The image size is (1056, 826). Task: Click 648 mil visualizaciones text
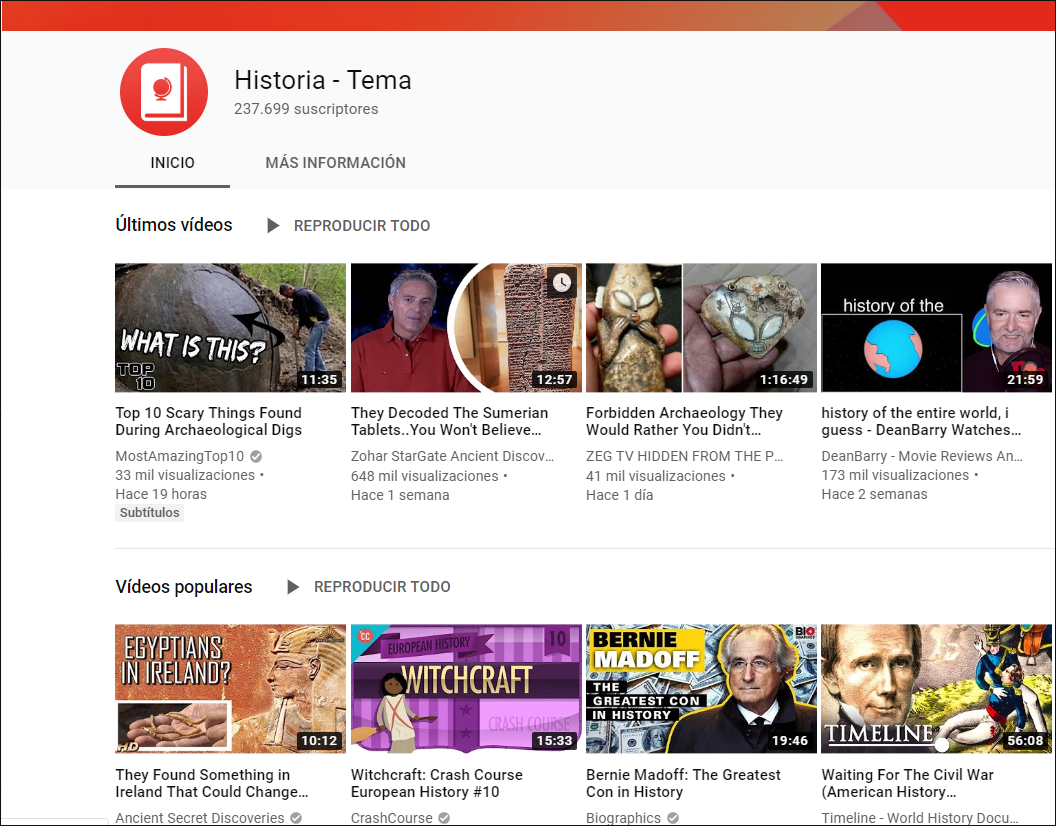click(x=425, y=476)
